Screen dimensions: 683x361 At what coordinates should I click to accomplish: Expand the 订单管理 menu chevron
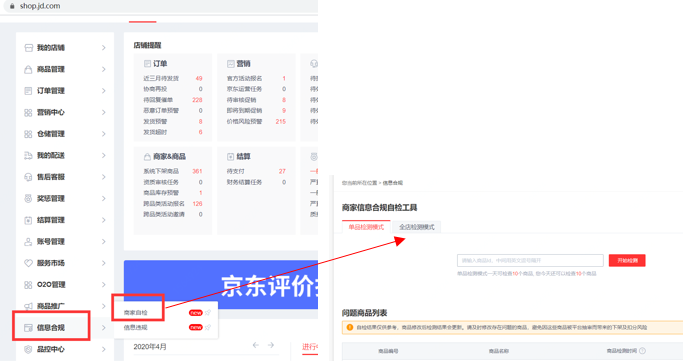pyautogui.click(x=104, y=91)
